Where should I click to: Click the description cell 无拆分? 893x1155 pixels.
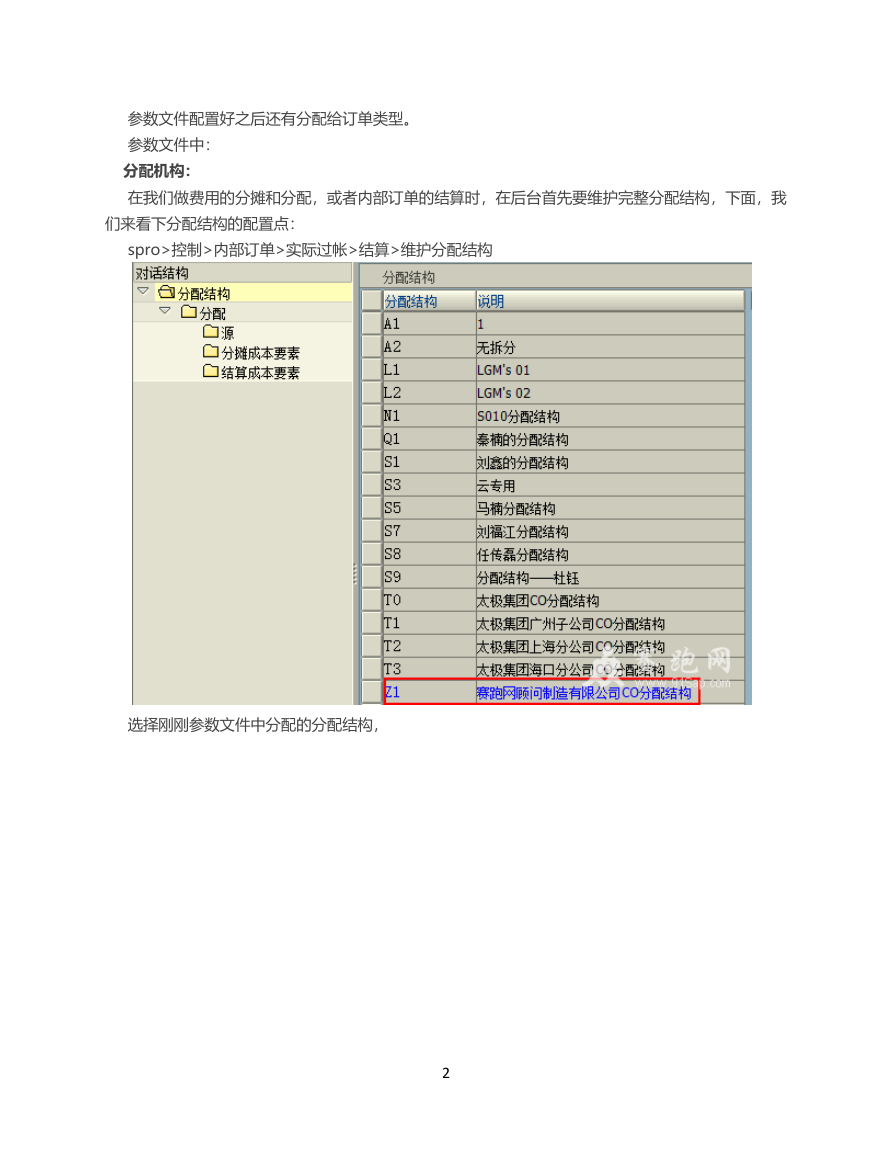[610, 347]
